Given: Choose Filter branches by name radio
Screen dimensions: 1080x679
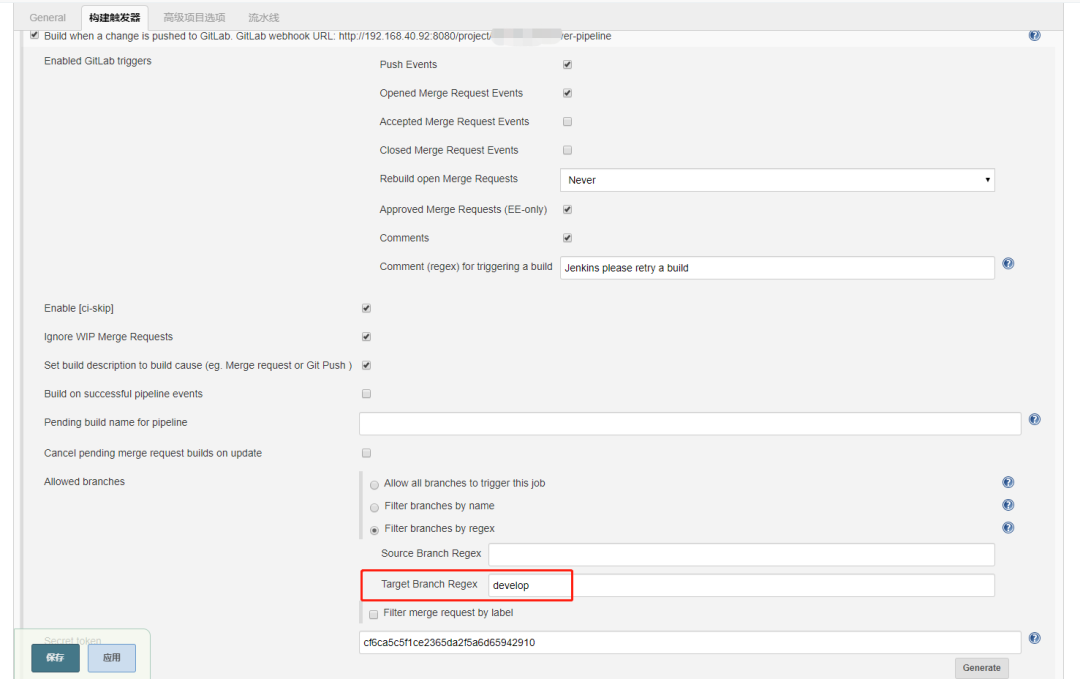Looking at the screenshot, I should [x=374, y=507].
